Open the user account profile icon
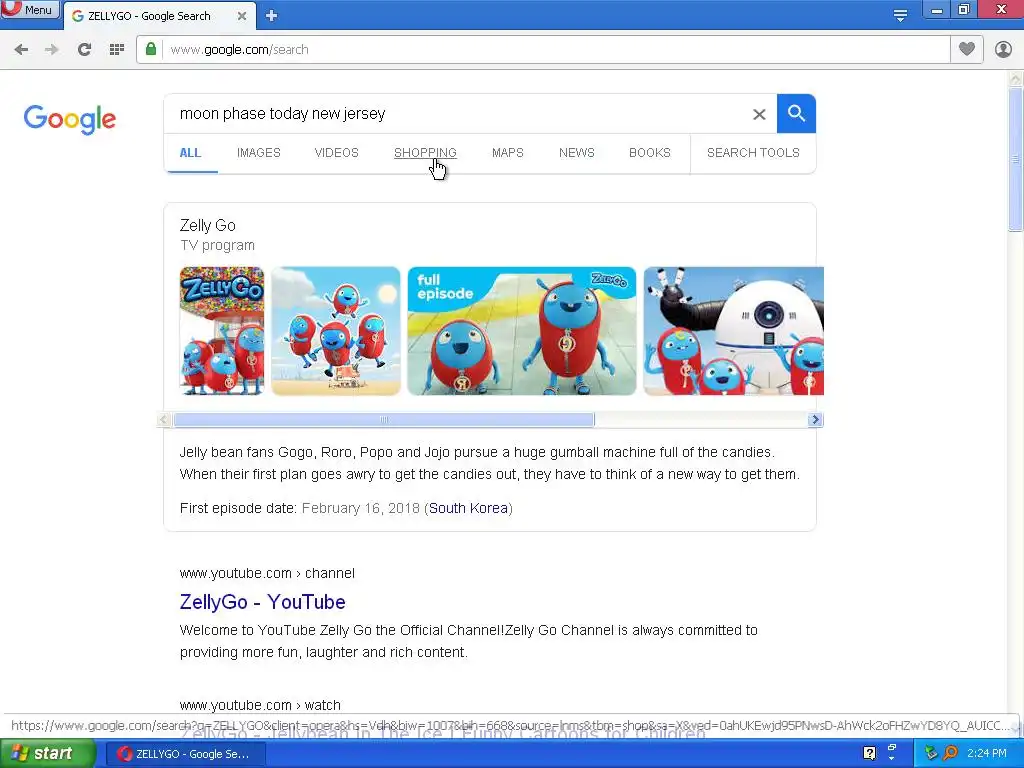The image size is (1024, 768). (1003, 49)
